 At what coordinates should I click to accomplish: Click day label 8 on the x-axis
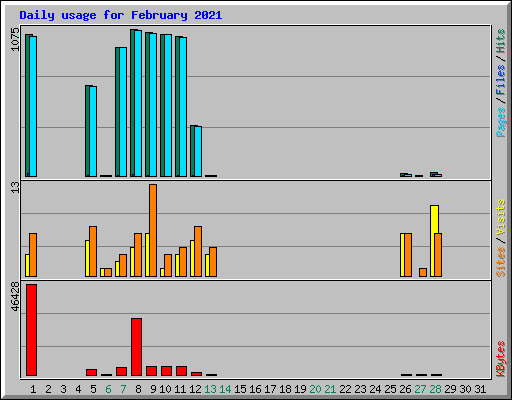point(138,389)
